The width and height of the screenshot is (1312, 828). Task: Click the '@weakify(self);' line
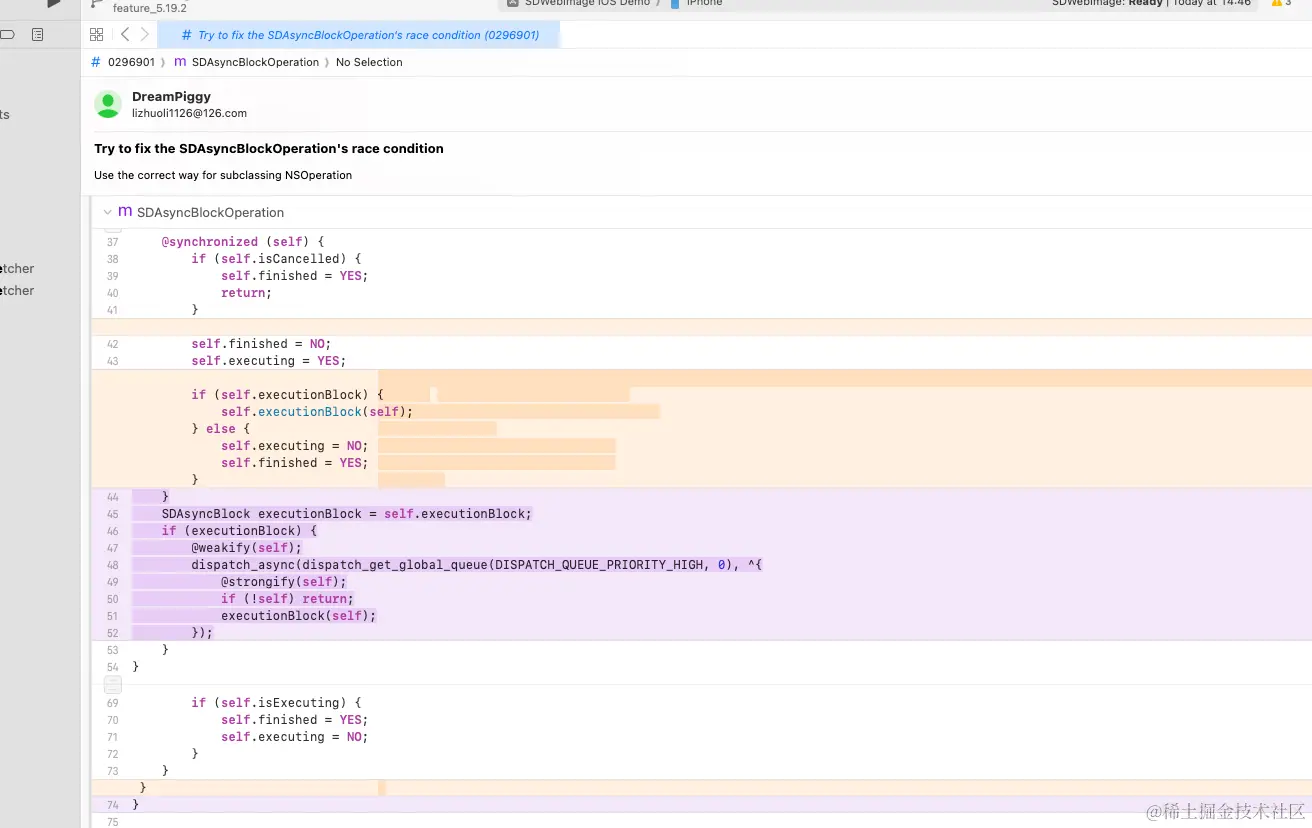click(246, 548)
